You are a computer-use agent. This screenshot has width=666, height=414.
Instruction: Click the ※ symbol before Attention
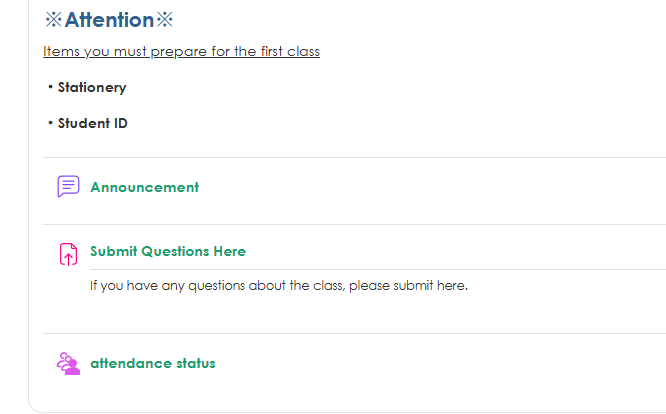53,20
